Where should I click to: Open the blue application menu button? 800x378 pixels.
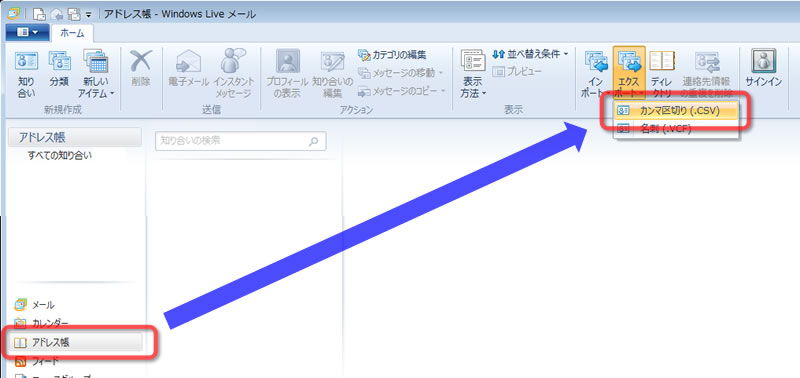[28, 33]
